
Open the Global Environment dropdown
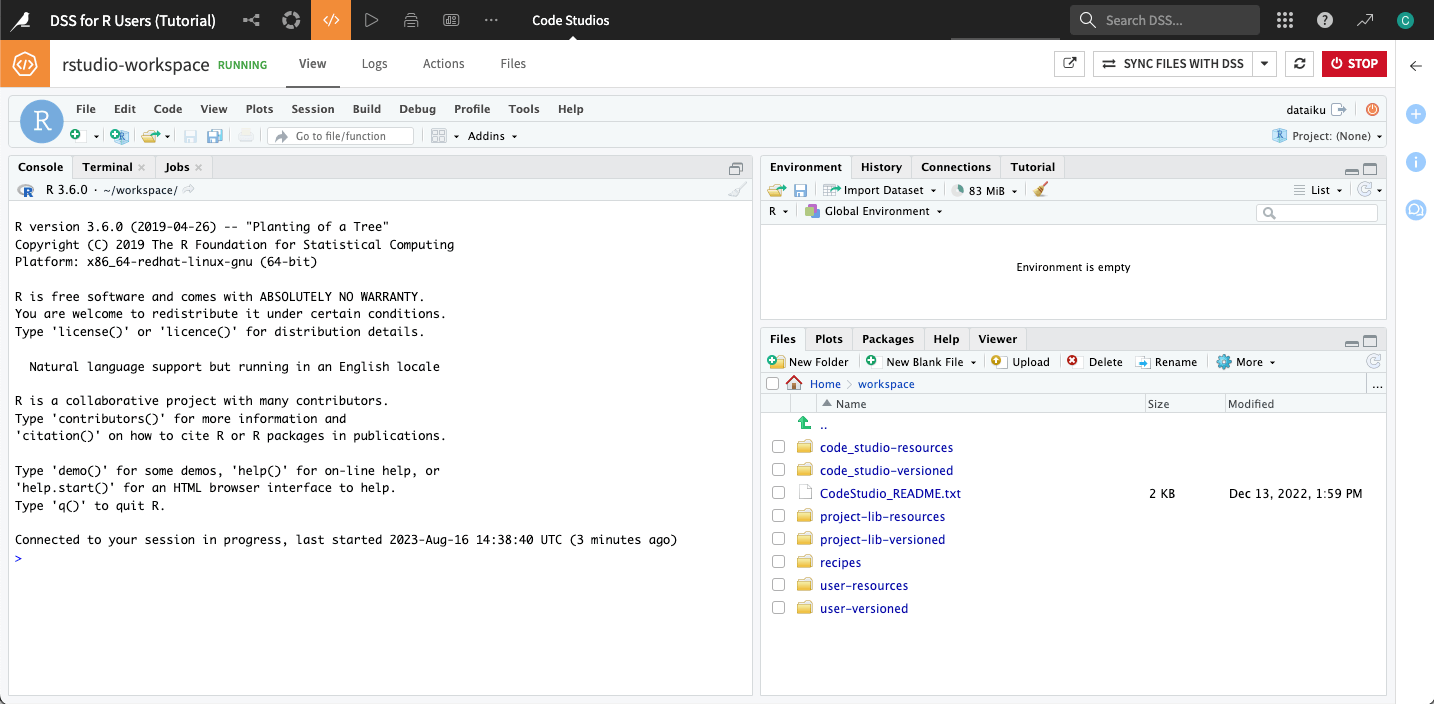coord(872,211)
